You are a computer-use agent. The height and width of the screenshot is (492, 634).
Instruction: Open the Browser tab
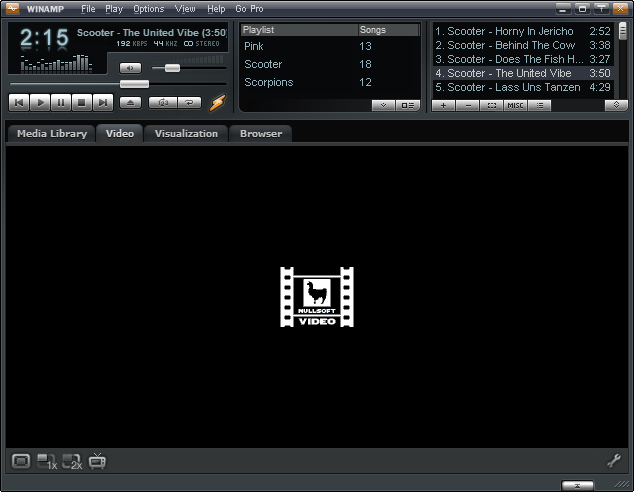click(x=261, y=133)
